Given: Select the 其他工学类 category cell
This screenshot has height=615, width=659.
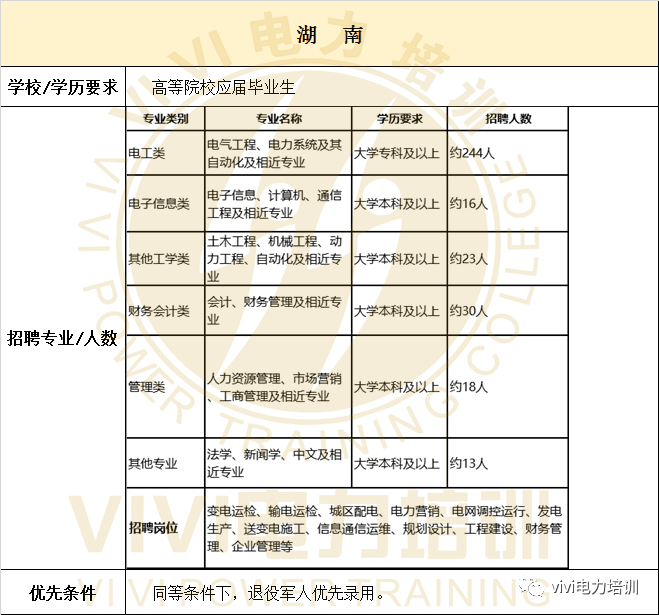Looking at the screenshot, I should [x=166, y=259].
